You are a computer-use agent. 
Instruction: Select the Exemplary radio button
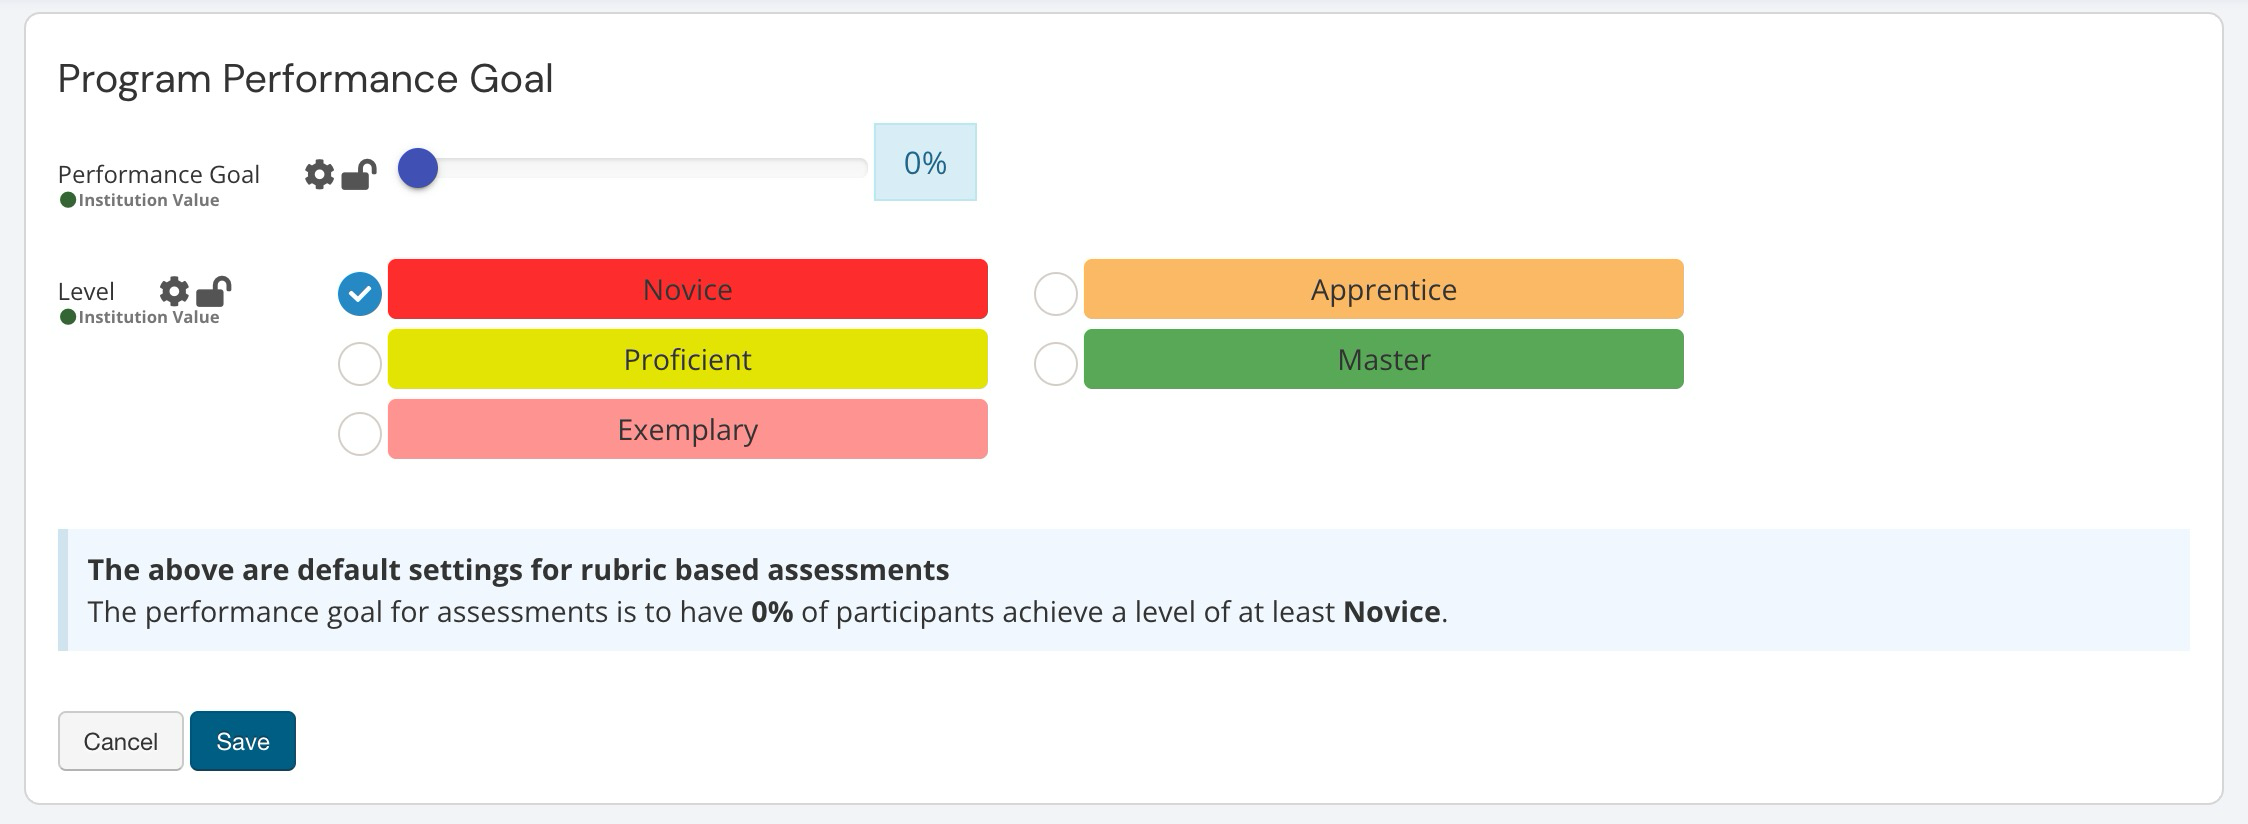click(x=360, y=434)
